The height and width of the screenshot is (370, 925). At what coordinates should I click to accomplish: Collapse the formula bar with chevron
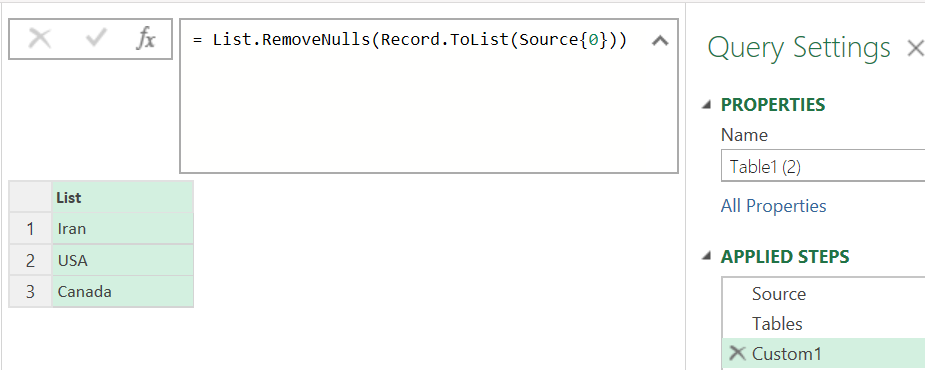pos(660,41)
